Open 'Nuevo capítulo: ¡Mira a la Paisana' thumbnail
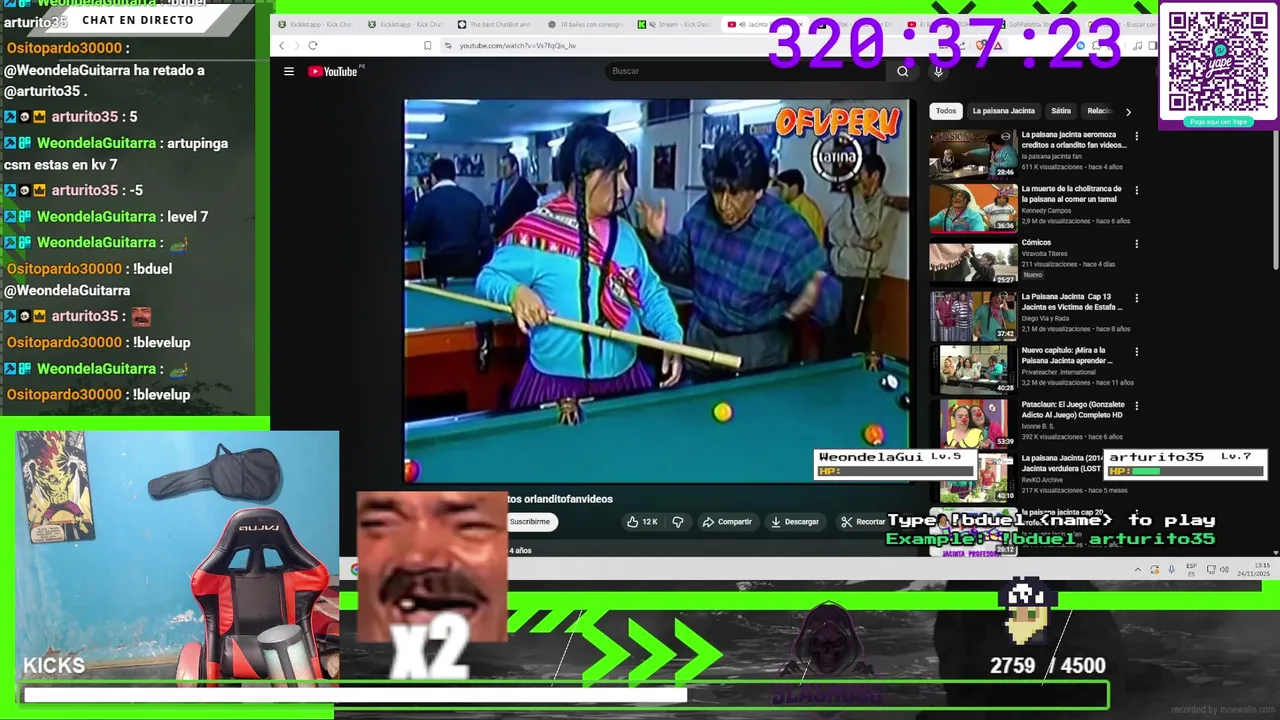The width and height of the screenshot is (1280, 720). point(973,369)
